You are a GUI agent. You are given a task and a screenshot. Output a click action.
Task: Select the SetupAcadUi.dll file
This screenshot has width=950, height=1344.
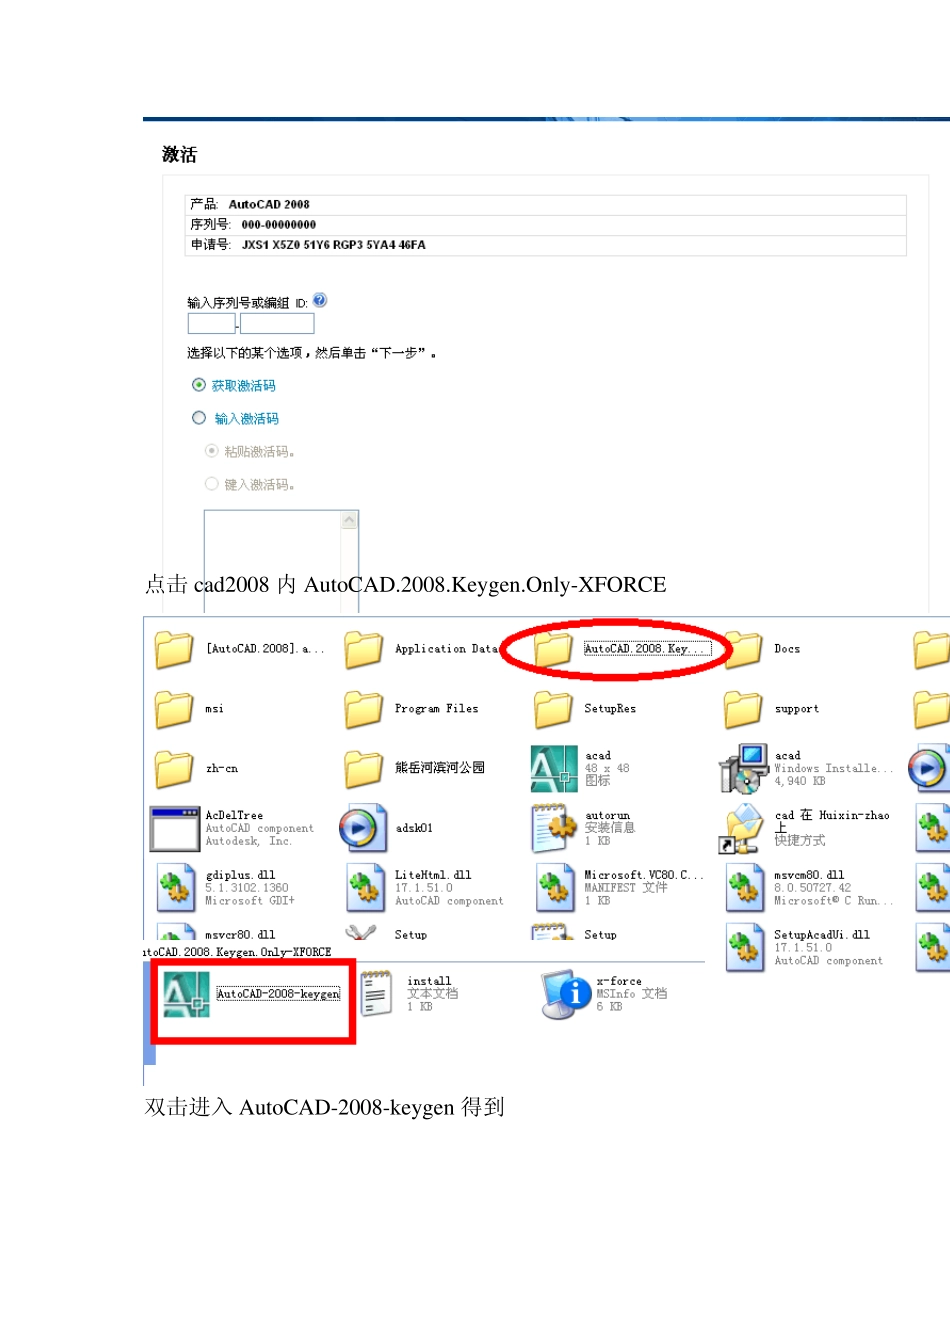(804, 947)
